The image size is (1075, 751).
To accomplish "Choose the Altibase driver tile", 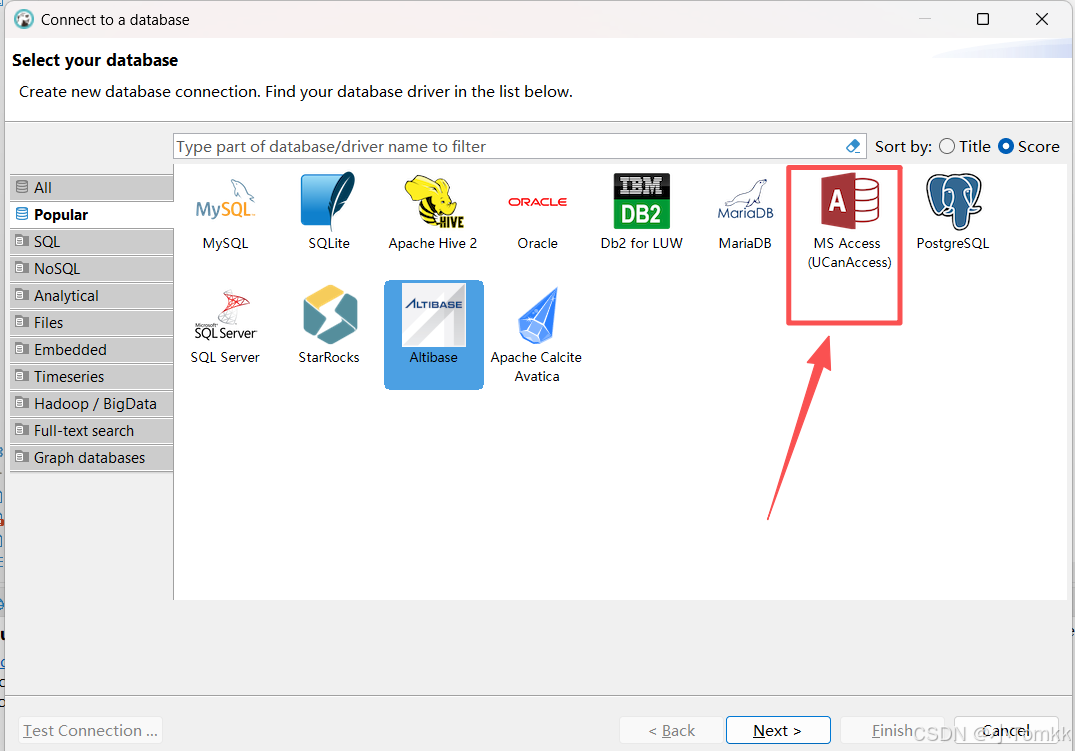I will click(x=433, y=335).
